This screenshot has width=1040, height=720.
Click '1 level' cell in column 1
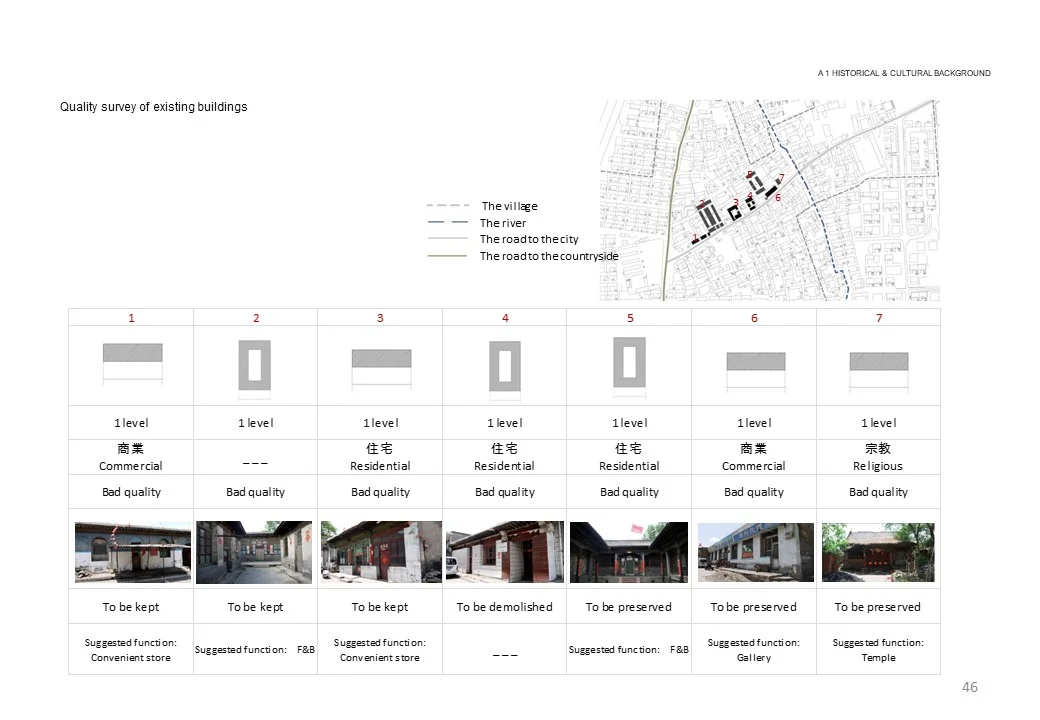point(131,423)
